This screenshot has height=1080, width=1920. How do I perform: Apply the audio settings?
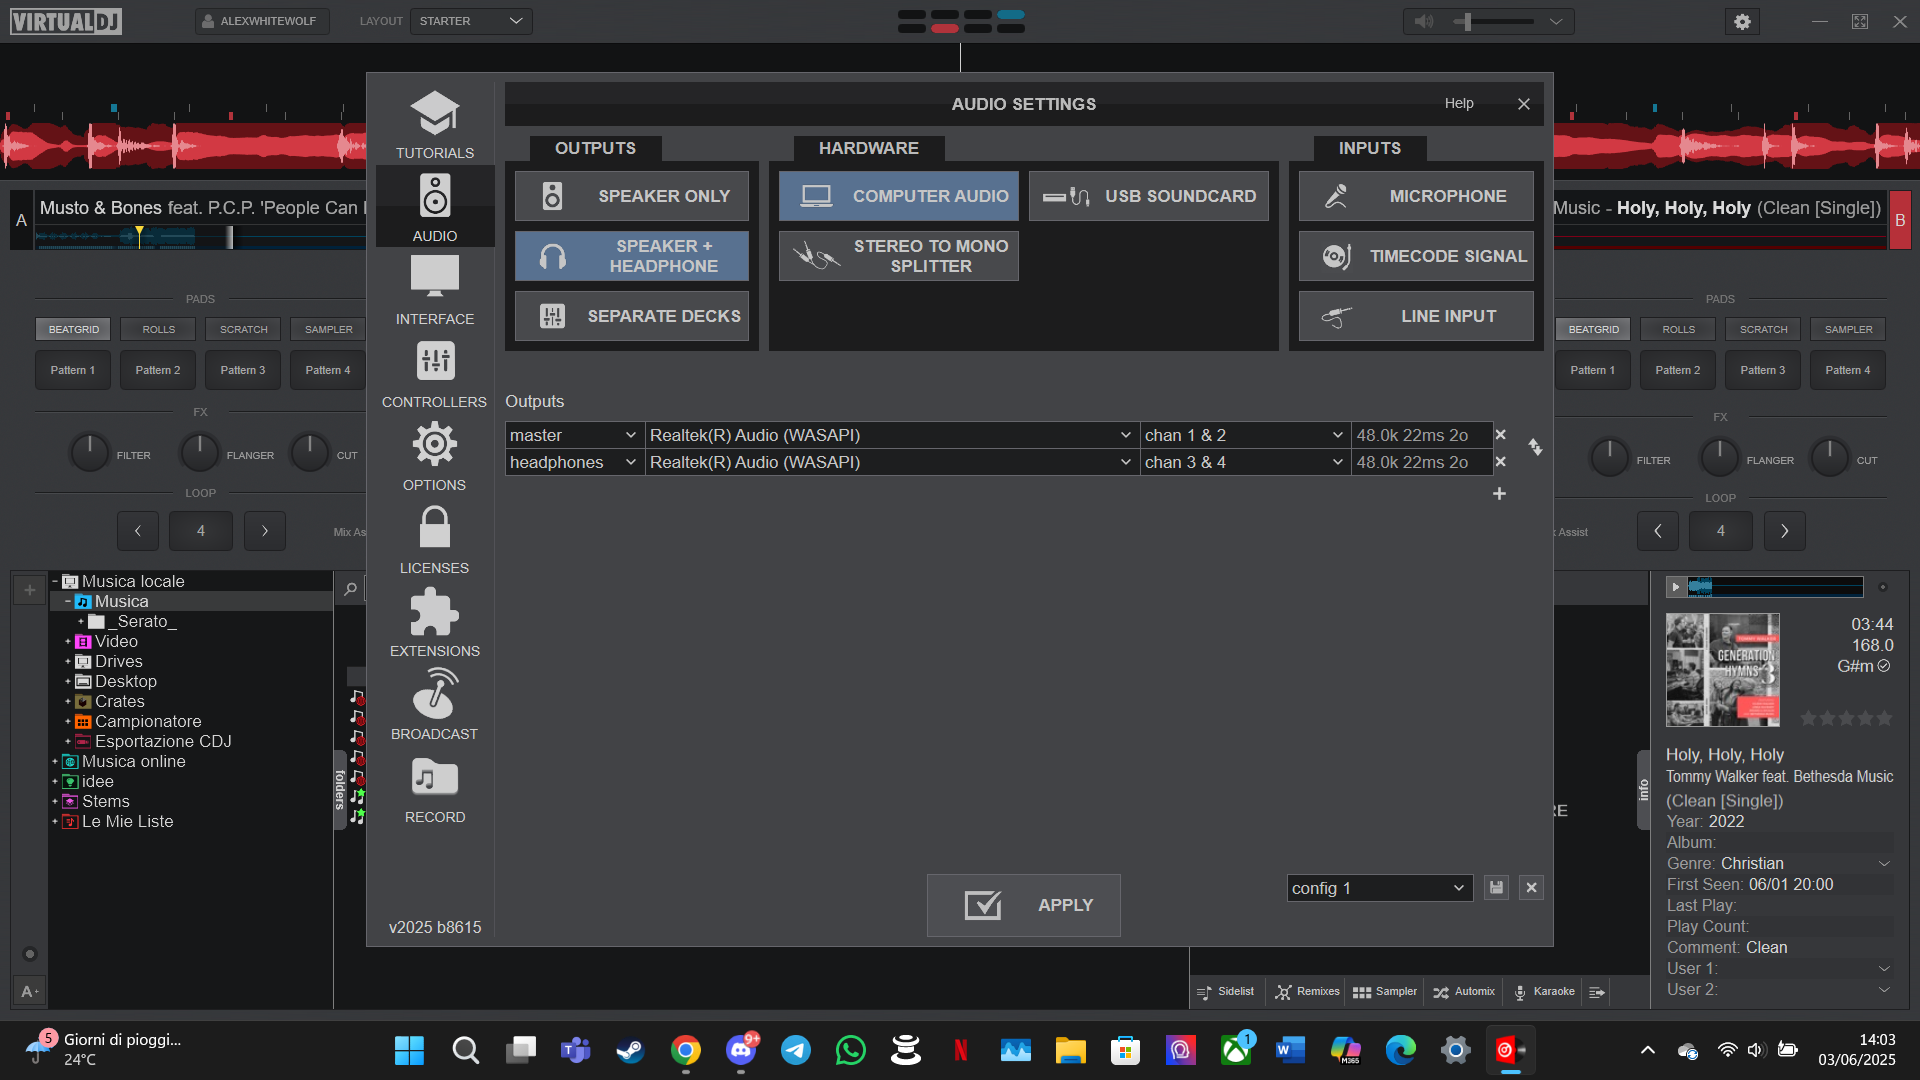point(1024,905)
